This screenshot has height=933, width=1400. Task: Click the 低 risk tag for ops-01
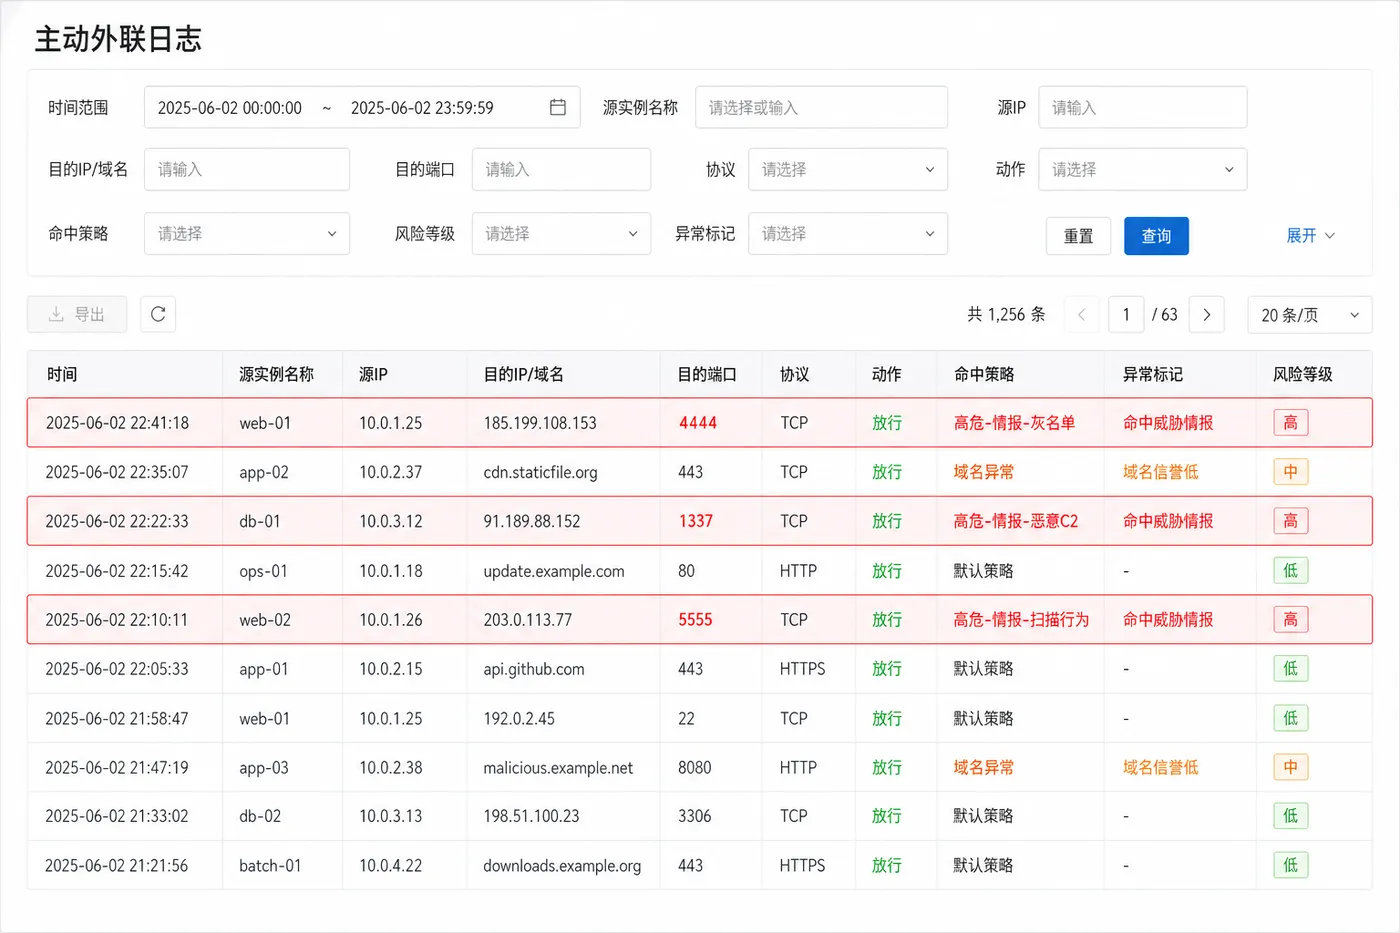click(1290, 571)
